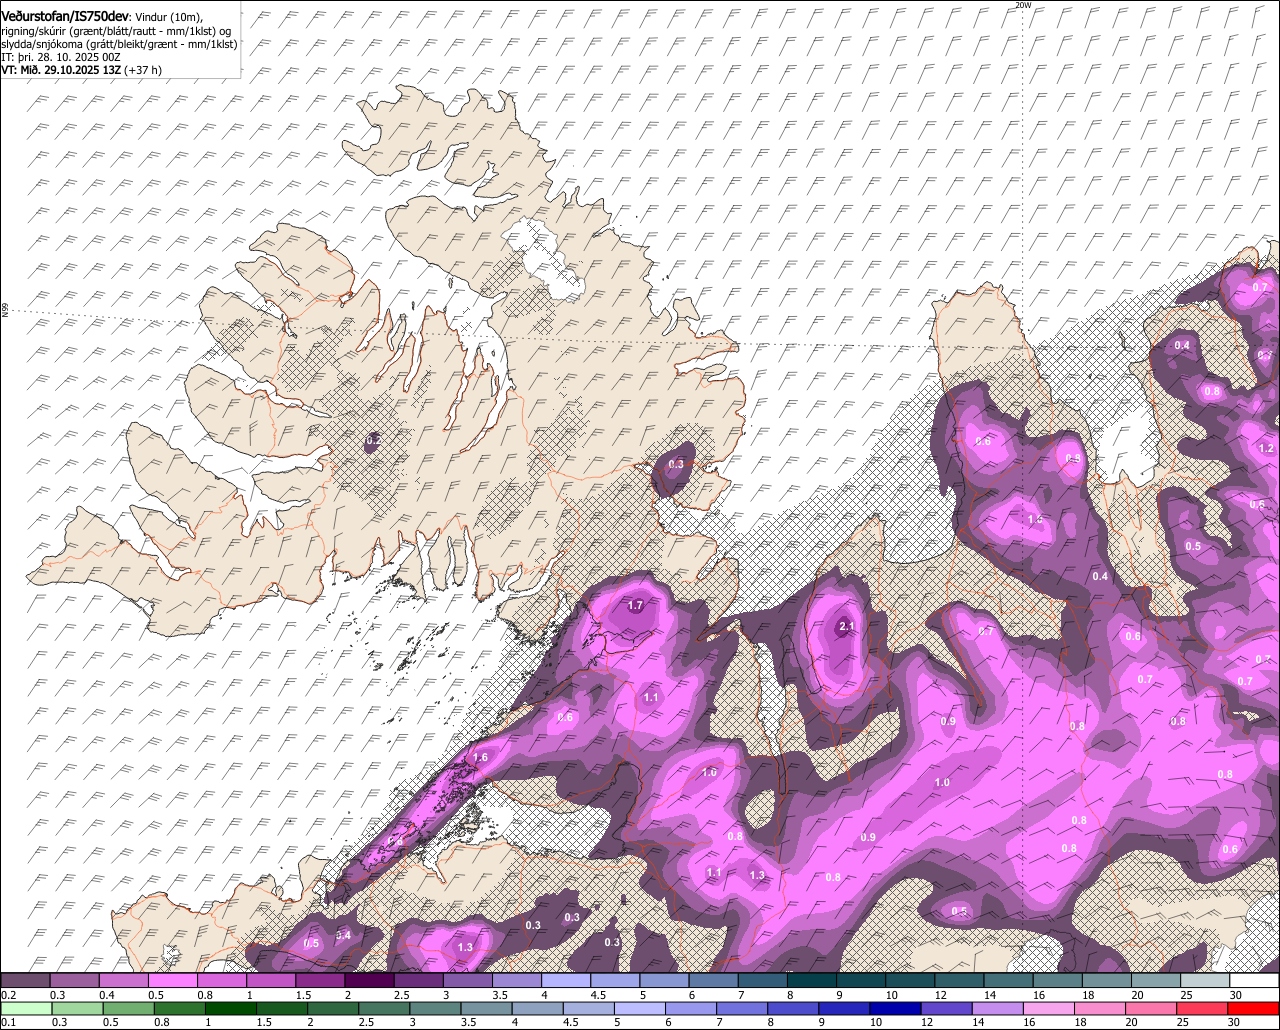The width and height of the screenshot is (1280, 1030).
Task: Click the 1.2 value near the map's right edge
Action: point(1267,449)
